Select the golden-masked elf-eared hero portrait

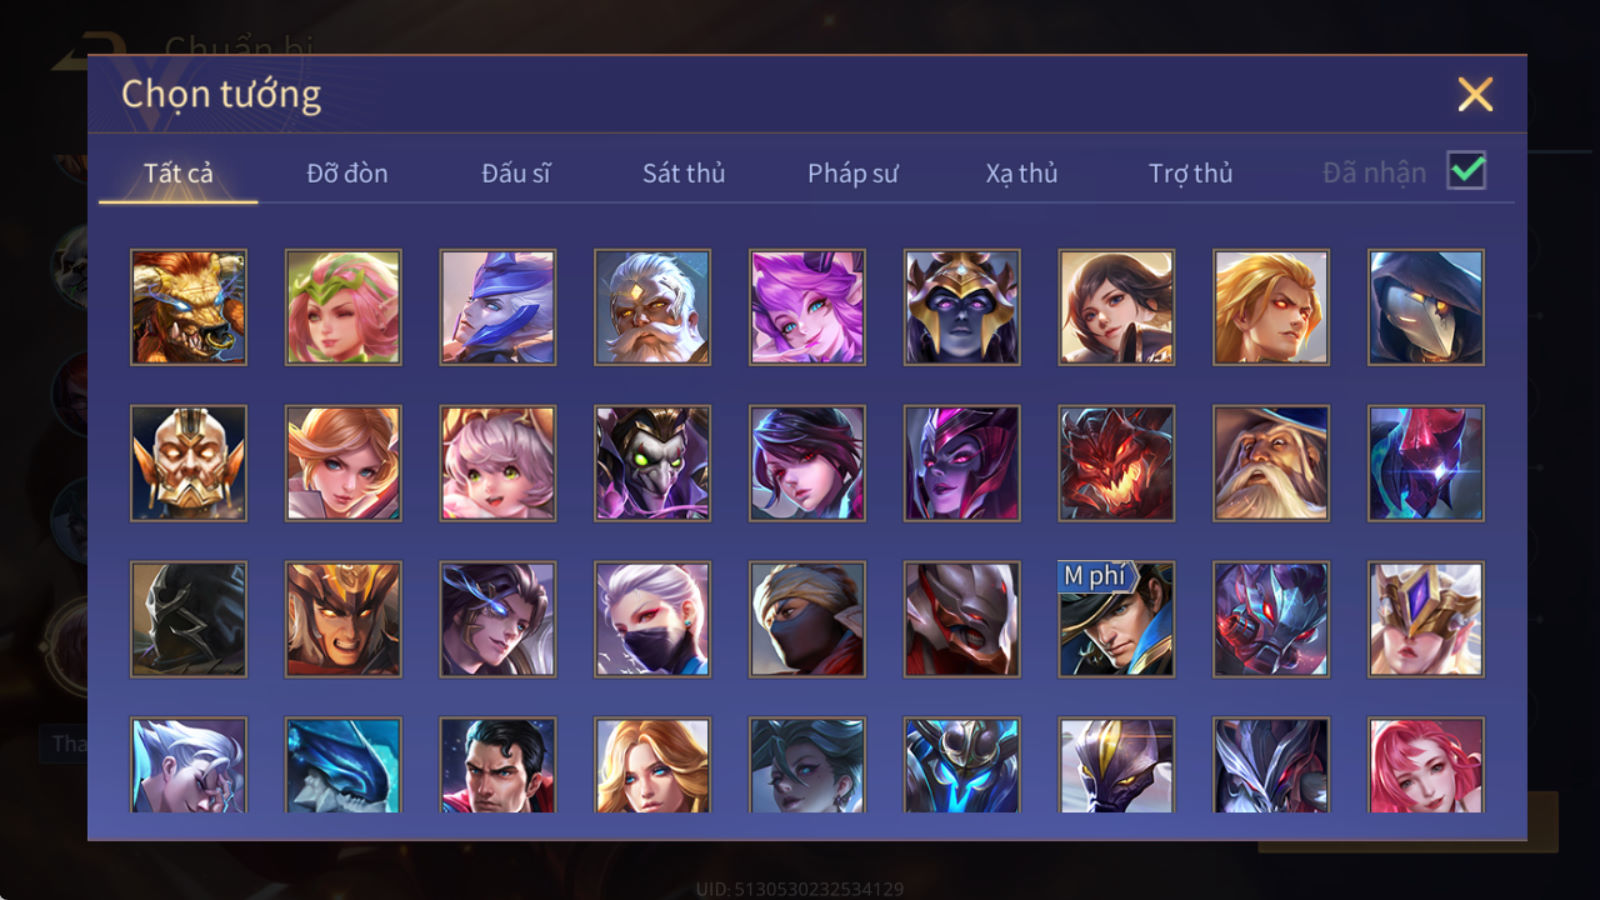click(188, 463)
